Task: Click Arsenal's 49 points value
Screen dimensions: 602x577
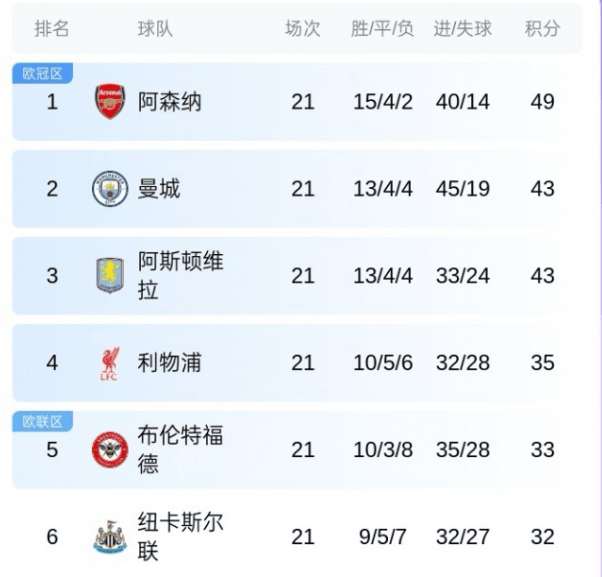Action: (542, 102)
